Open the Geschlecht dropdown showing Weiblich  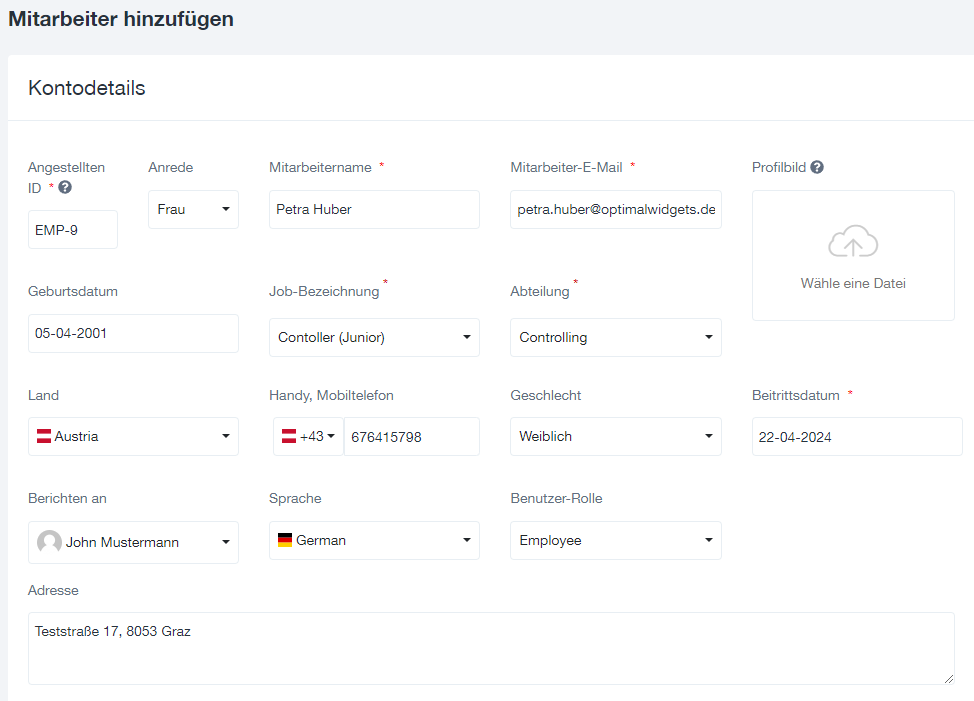click(616, 436)
